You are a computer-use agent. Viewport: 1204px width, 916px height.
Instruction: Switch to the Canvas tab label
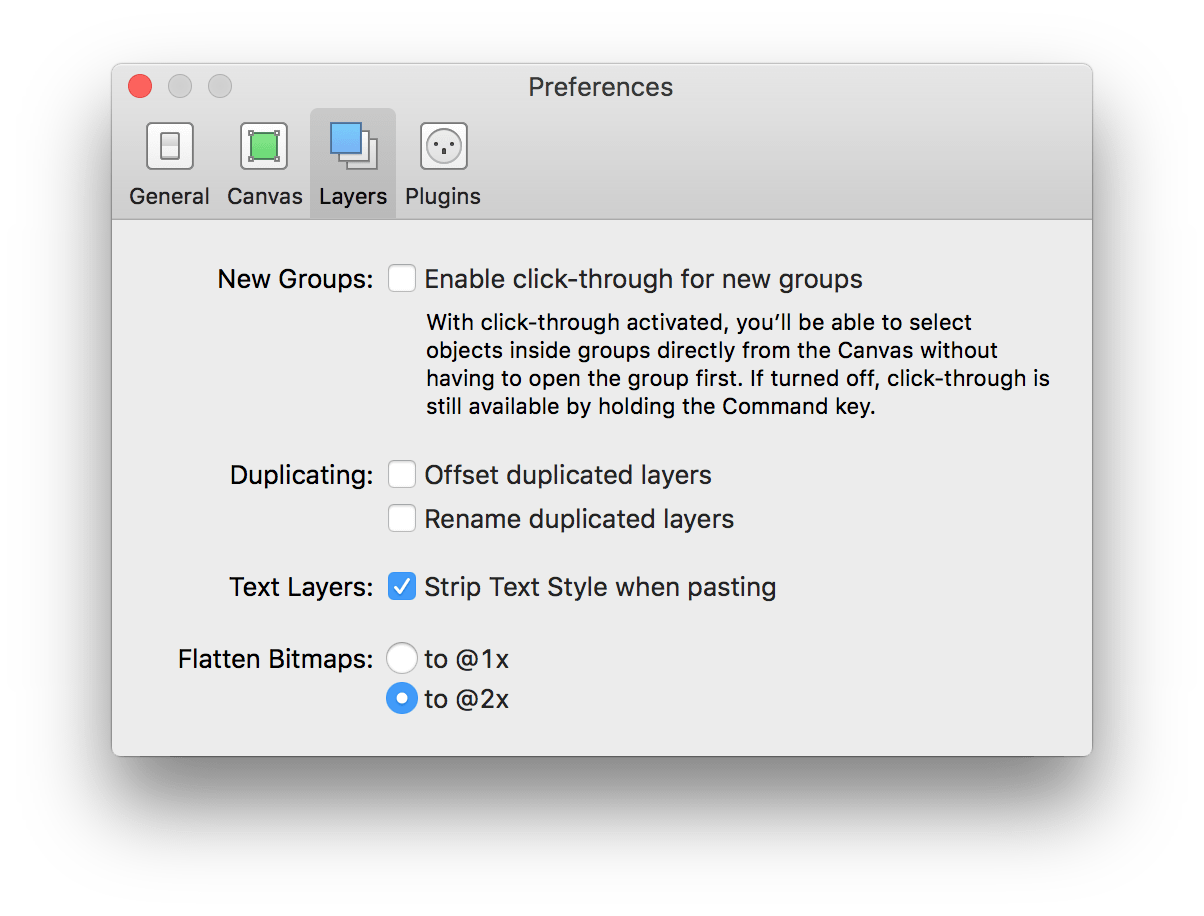[264, 196]
